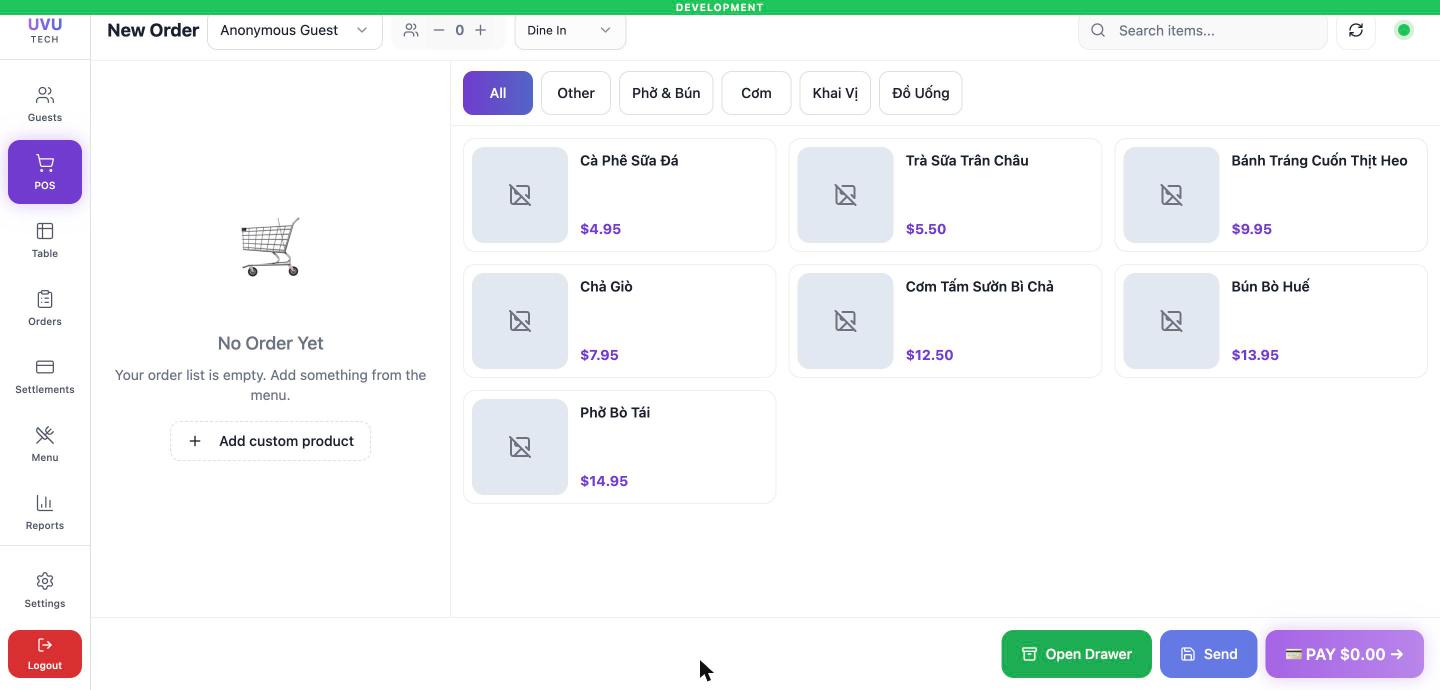
Task: Open the Settings gear
Action: tap(45, 581)
